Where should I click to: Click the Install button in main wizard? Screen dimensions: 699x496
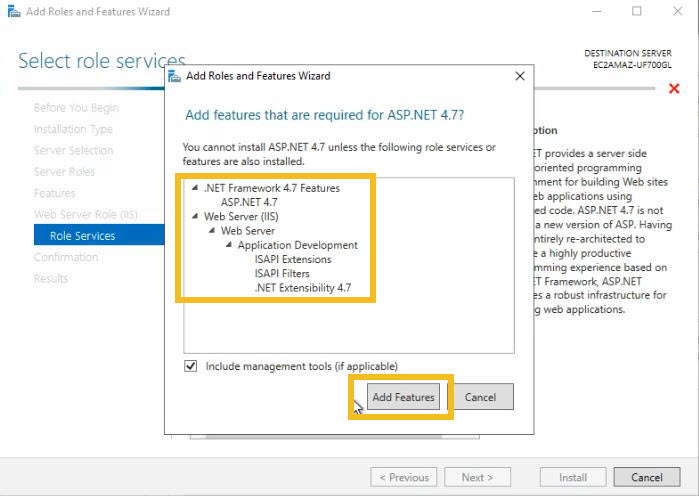click(x=573, y=477)
